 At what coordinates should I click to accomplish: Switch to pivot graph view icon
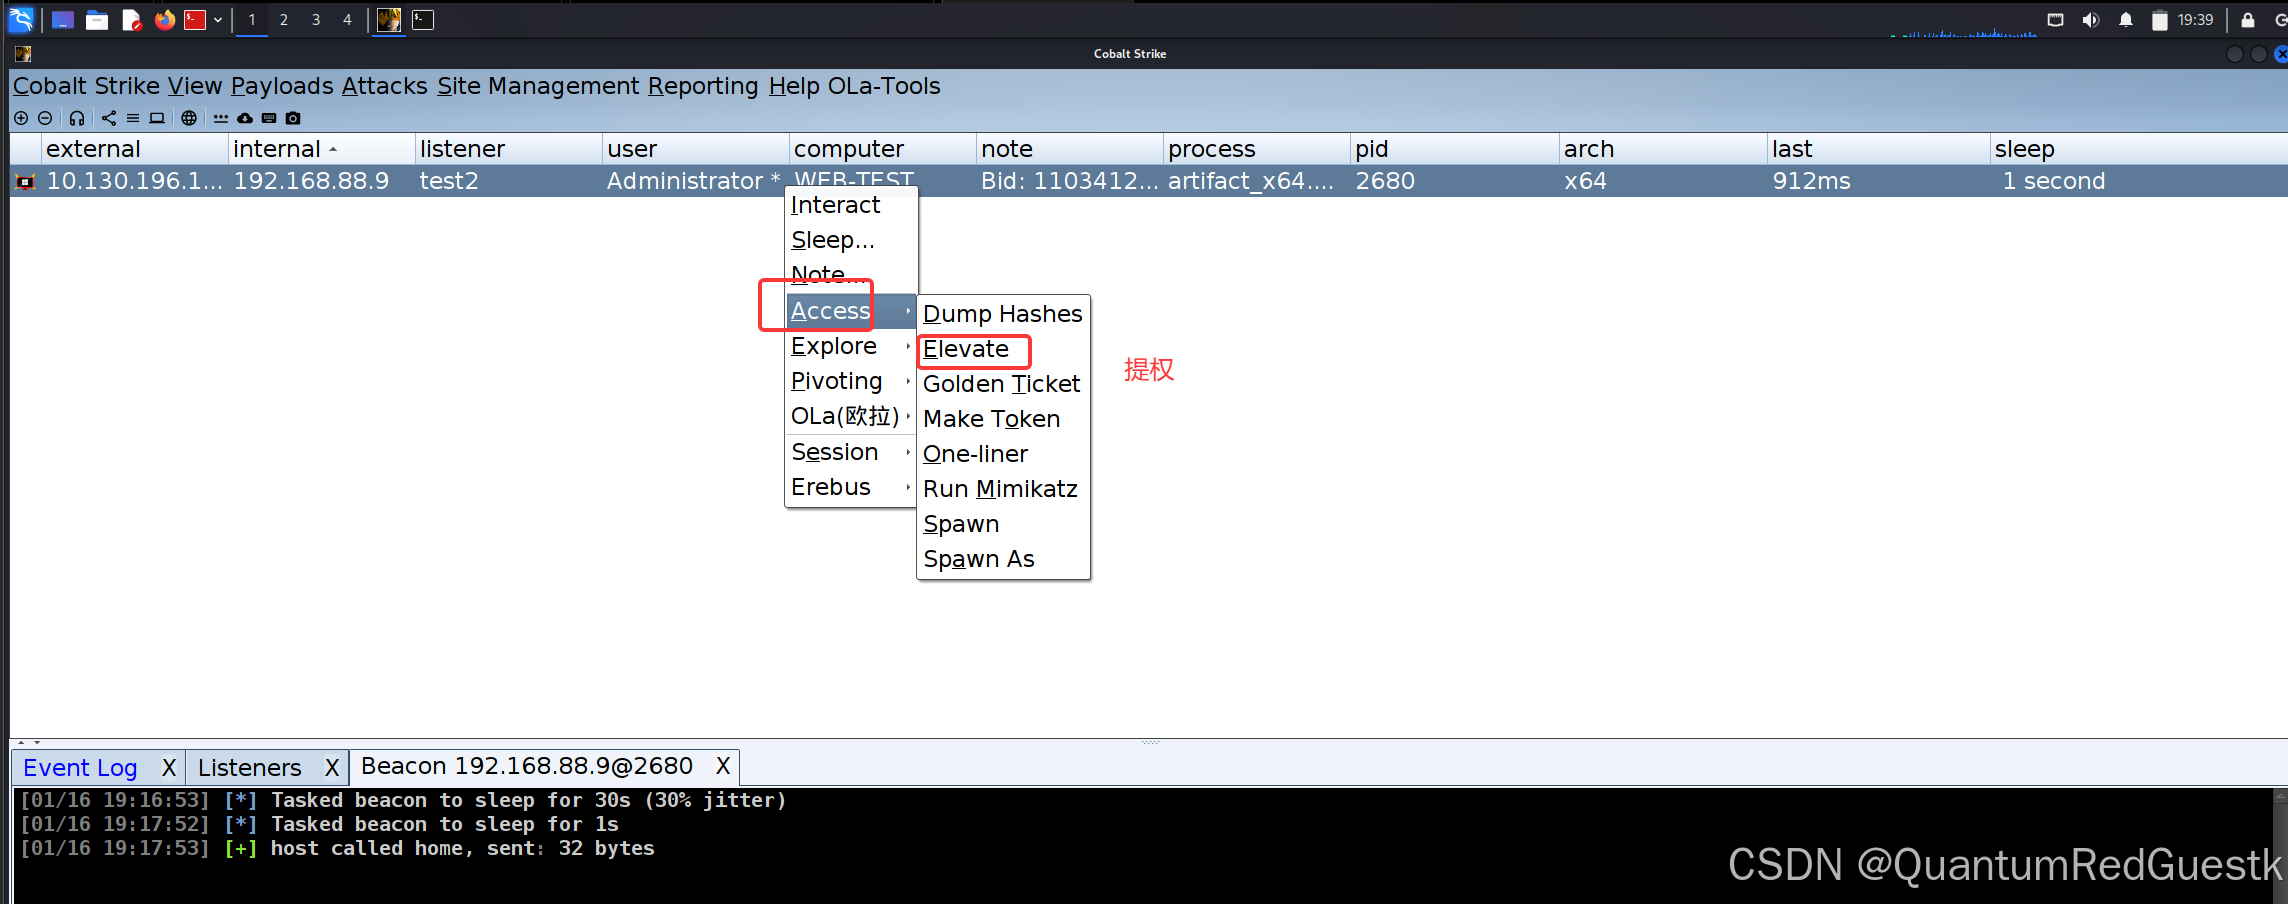coord(109,118)
